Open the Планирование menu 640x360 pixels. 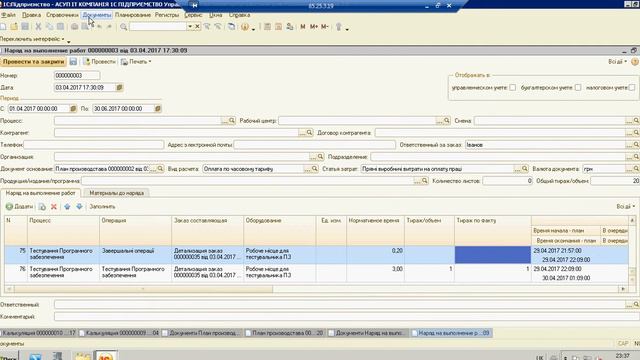click(x=133, y=15)
